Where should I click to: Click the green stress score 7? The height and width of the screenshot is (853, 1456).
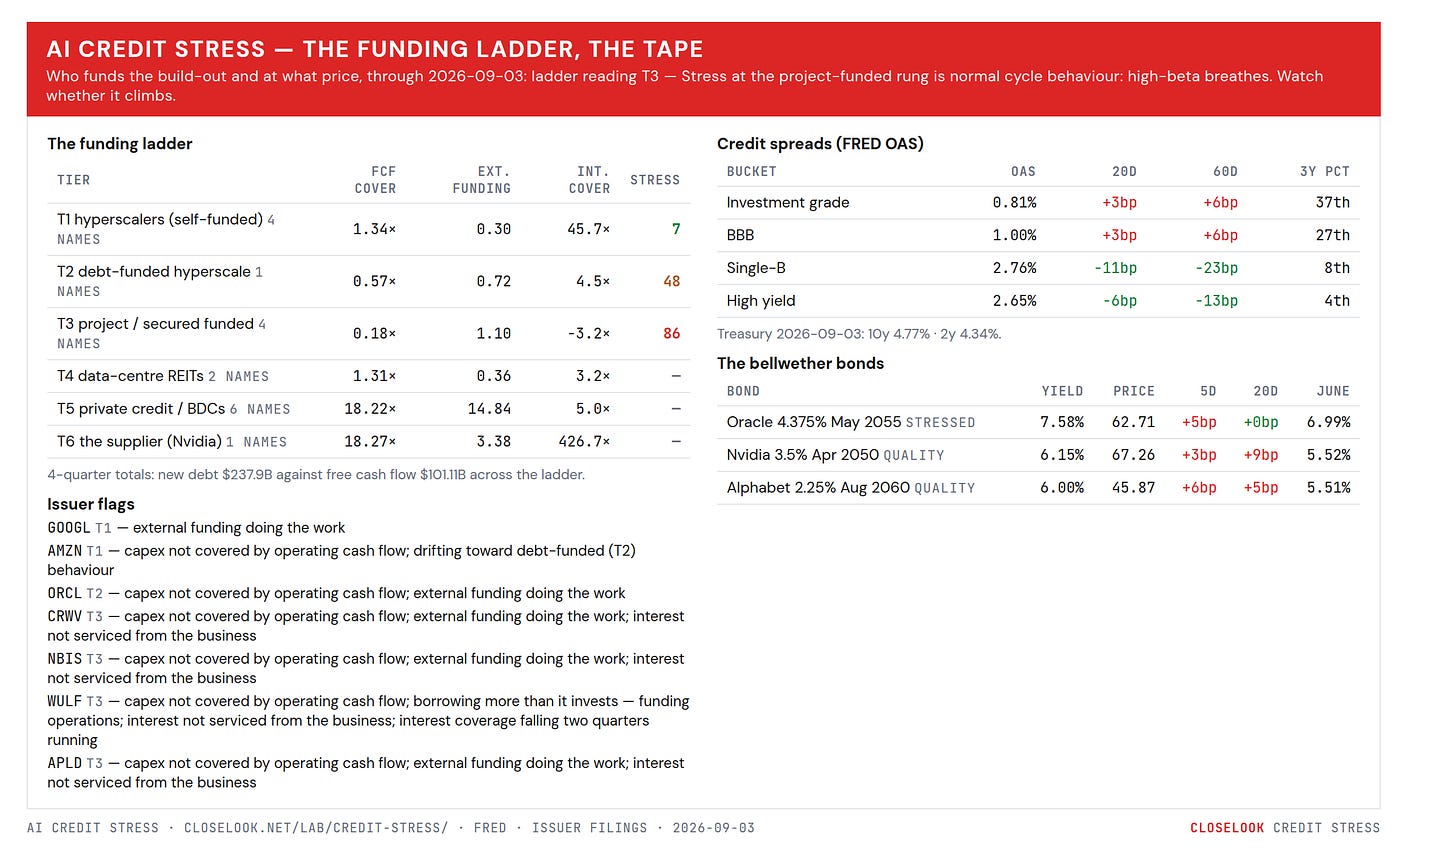click(x=676, y=229)
